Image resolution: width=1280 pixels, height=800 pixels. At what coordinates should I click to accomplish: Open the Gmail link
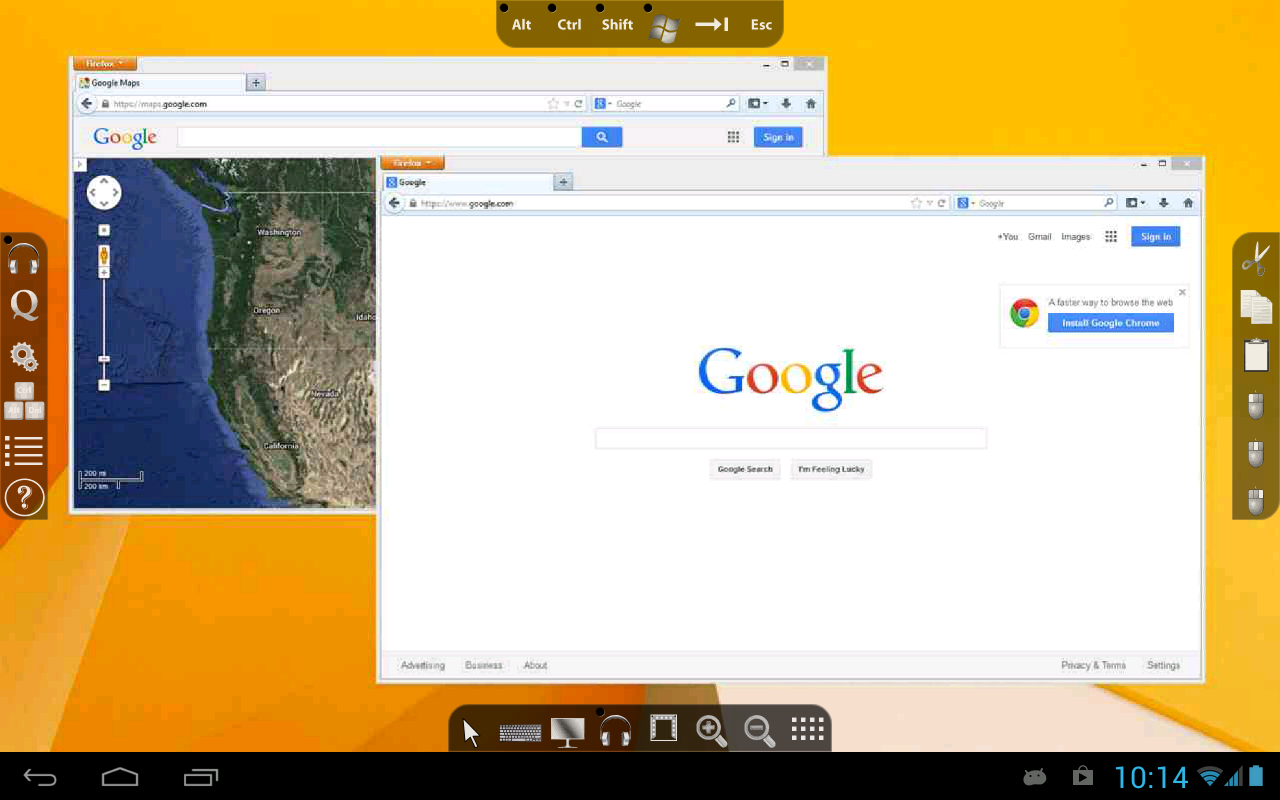coord(1040,237)
